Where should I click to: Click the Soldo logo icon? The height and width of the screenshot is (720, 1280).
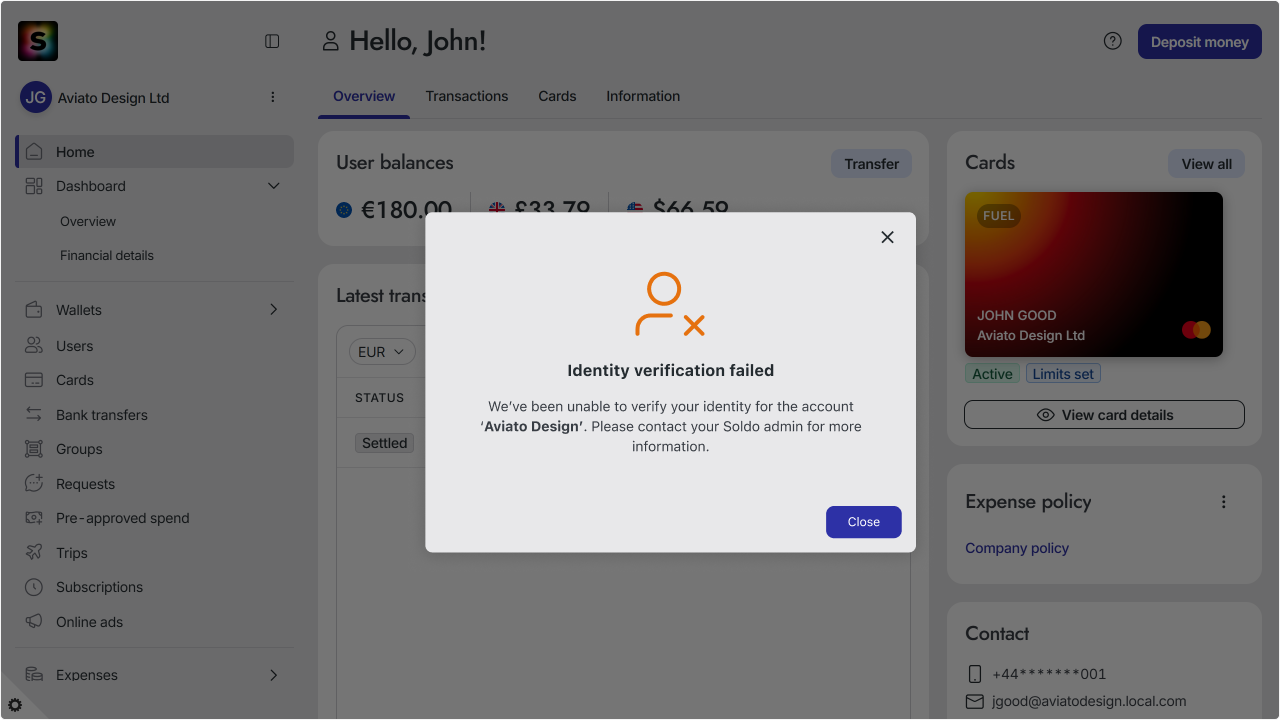point(38,41)
